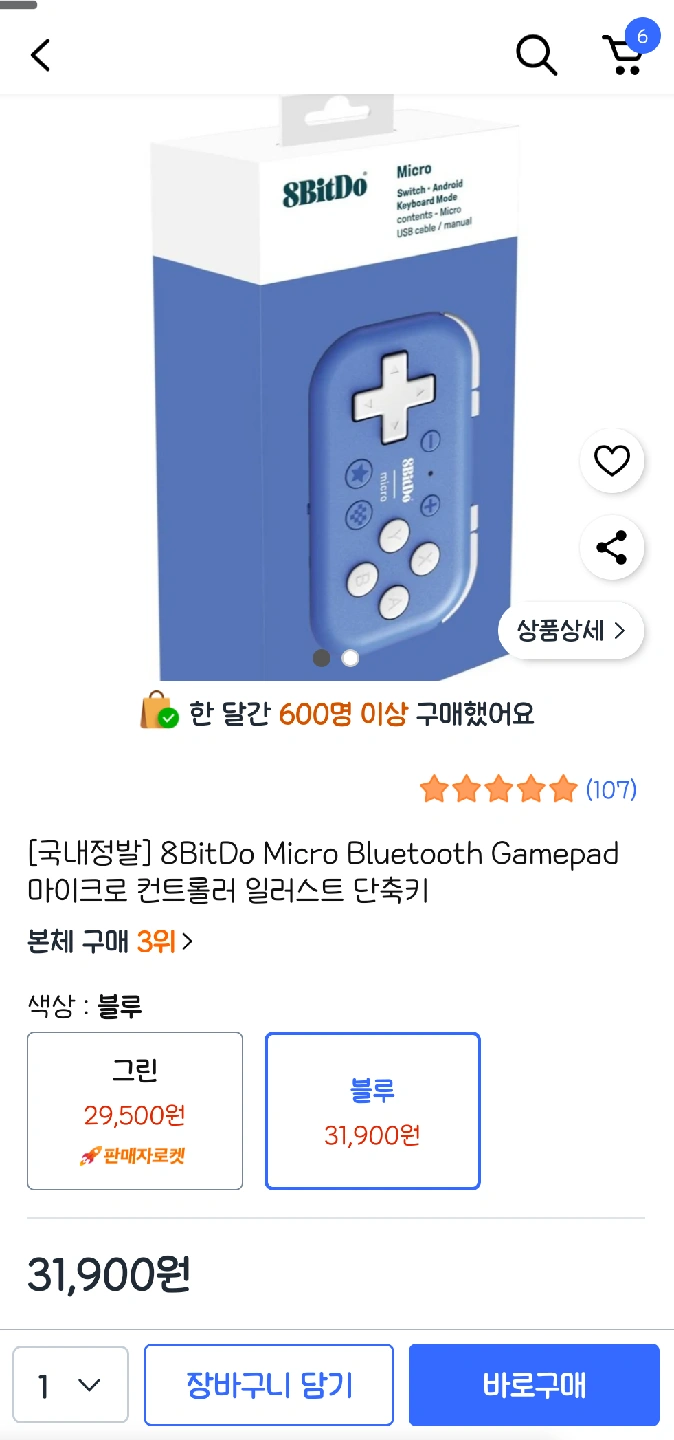Open the shopping cart
The height and width of the screenshot is (1440, 674).
tap(623, 56)
